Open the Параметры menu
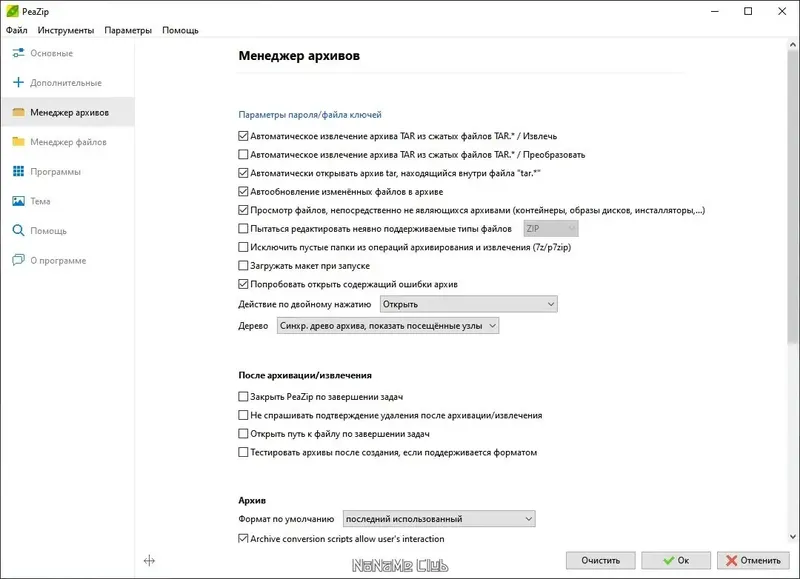800x579 pixels. 128,30
